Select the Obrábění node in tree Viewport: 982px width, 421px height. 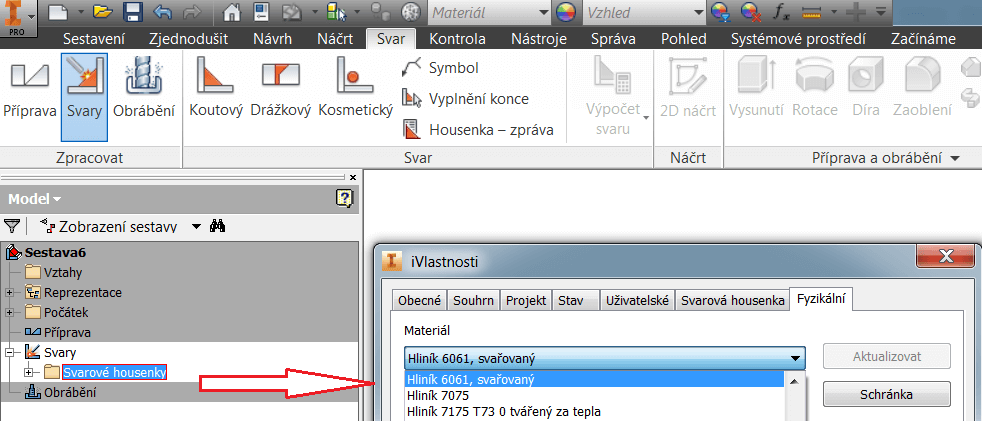pyautogui.click(x=59, y=393)
